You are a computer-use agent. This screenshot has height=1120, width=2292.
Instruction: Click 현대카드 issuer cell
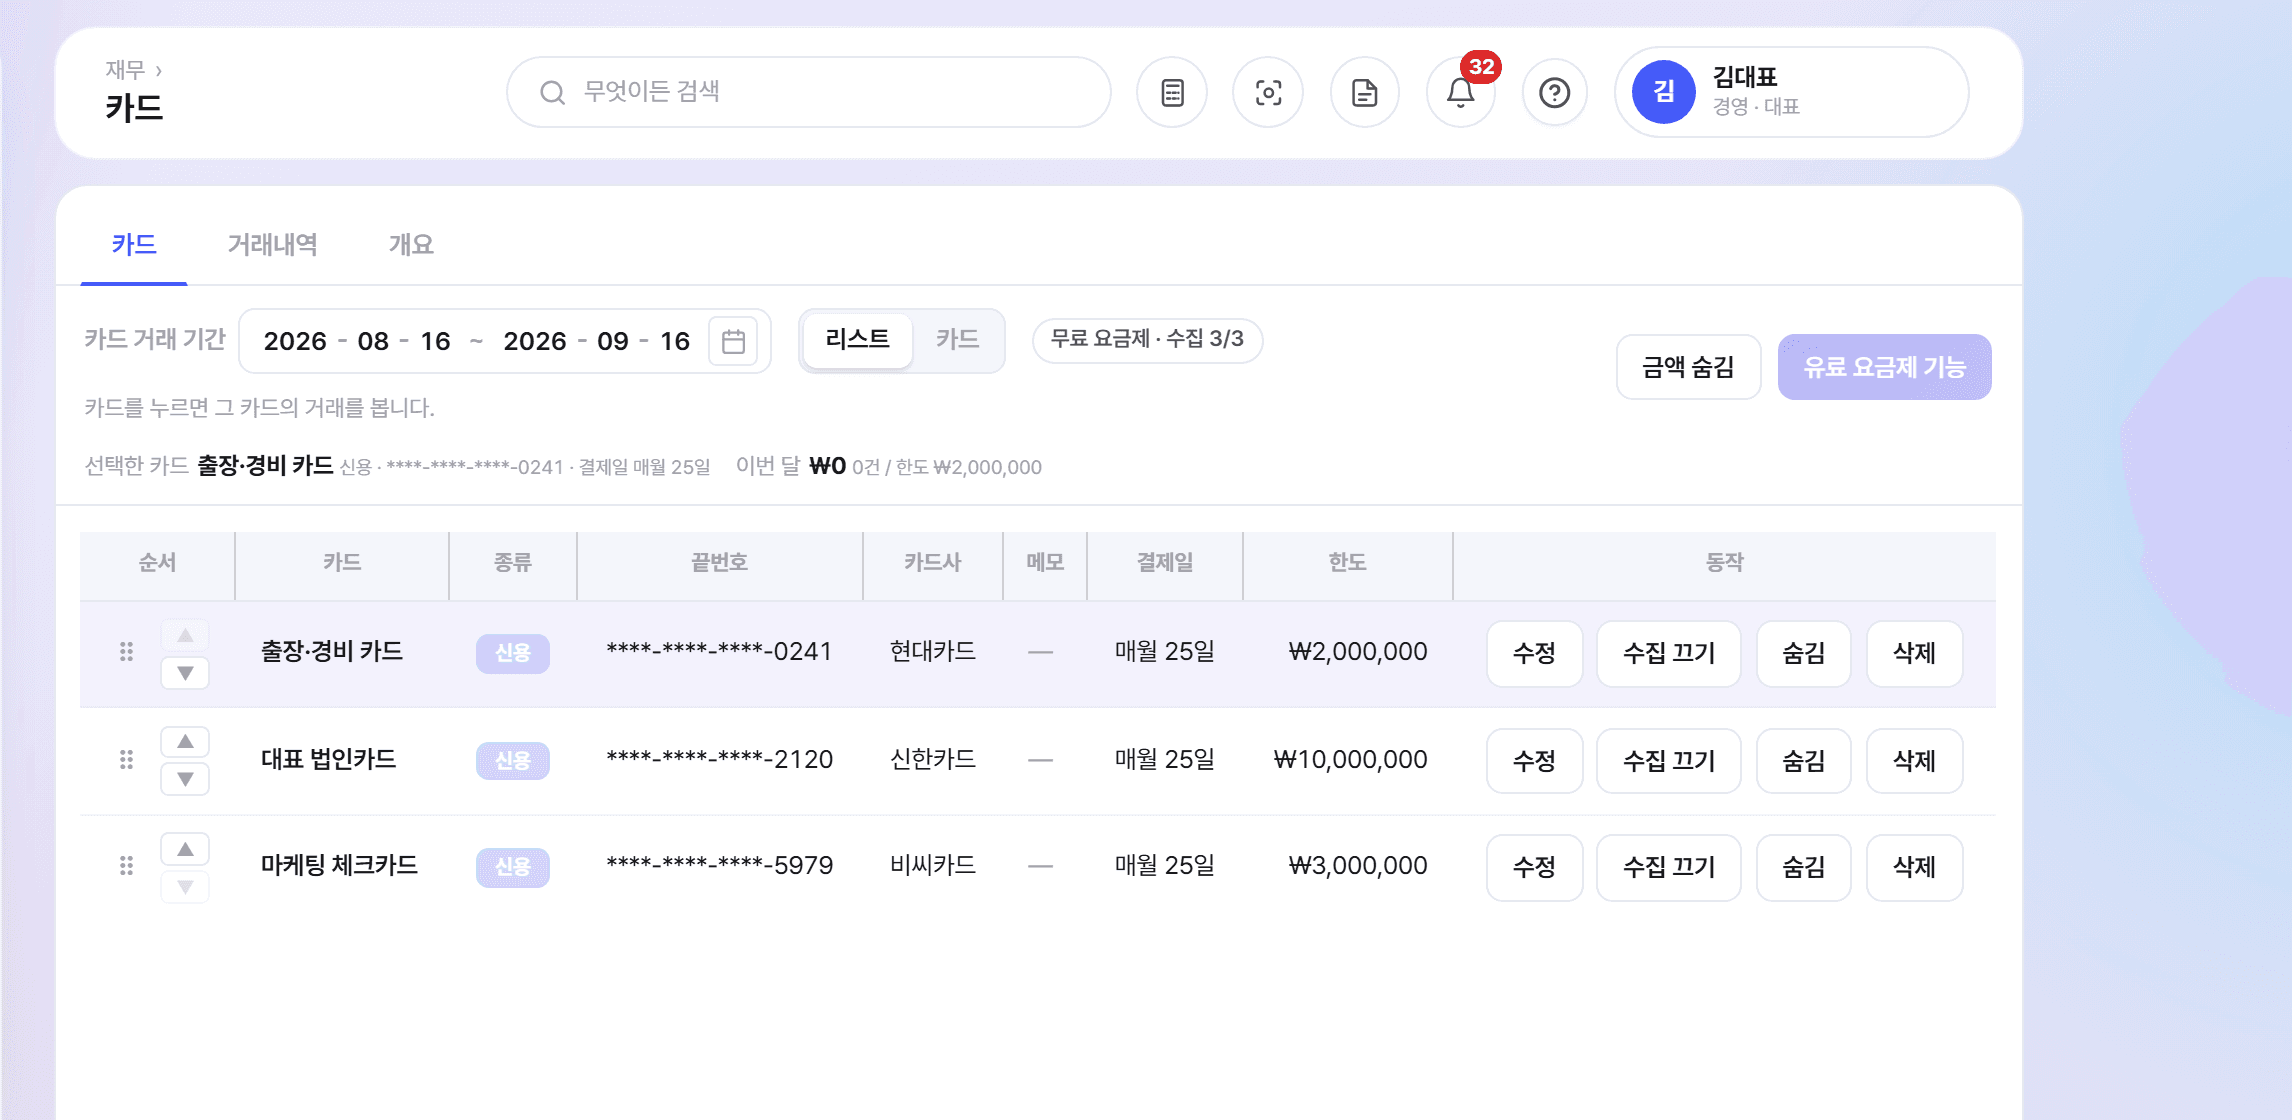click(933, 652)
